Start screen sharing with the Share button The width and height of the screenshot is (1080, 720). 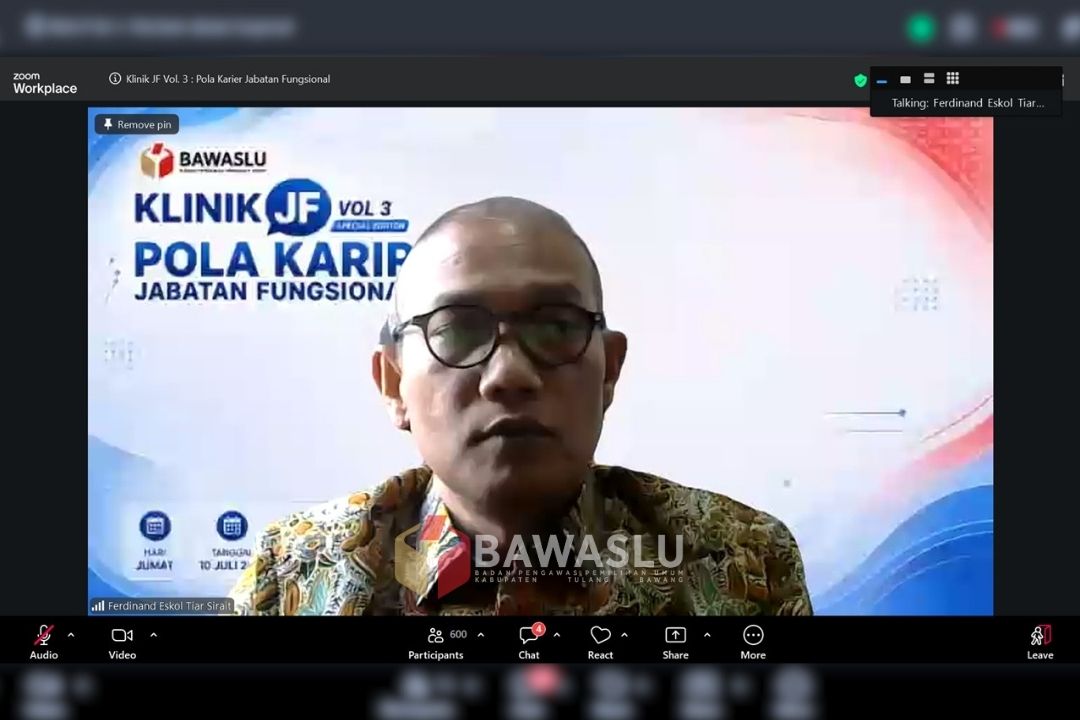[x=676, y=642]
